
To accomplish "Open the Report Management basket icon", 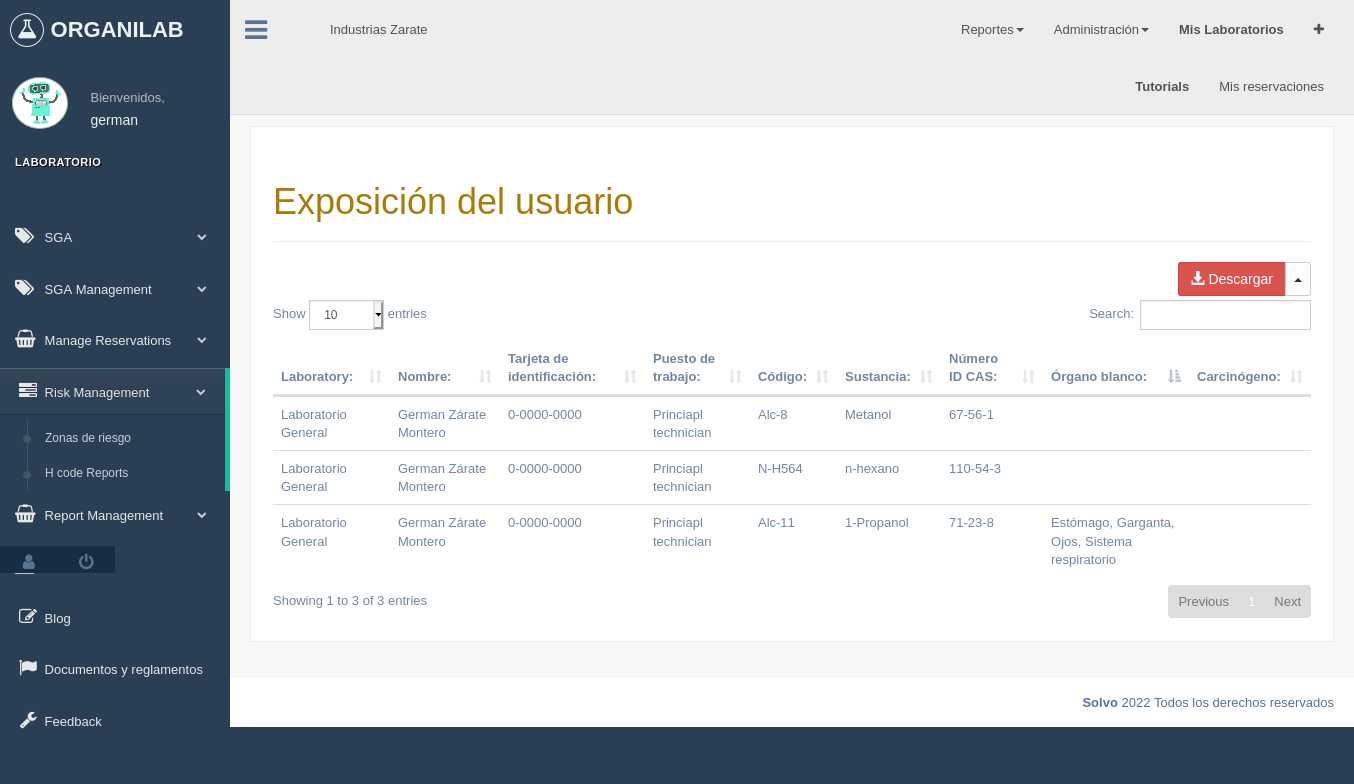I will (25, 514).
